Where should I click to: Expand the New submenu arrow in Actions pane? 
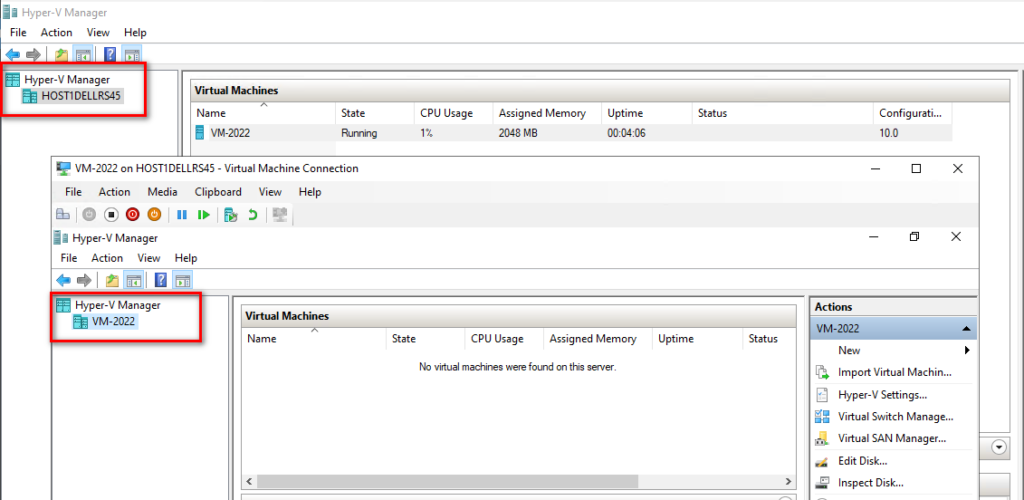coord(966,351)
